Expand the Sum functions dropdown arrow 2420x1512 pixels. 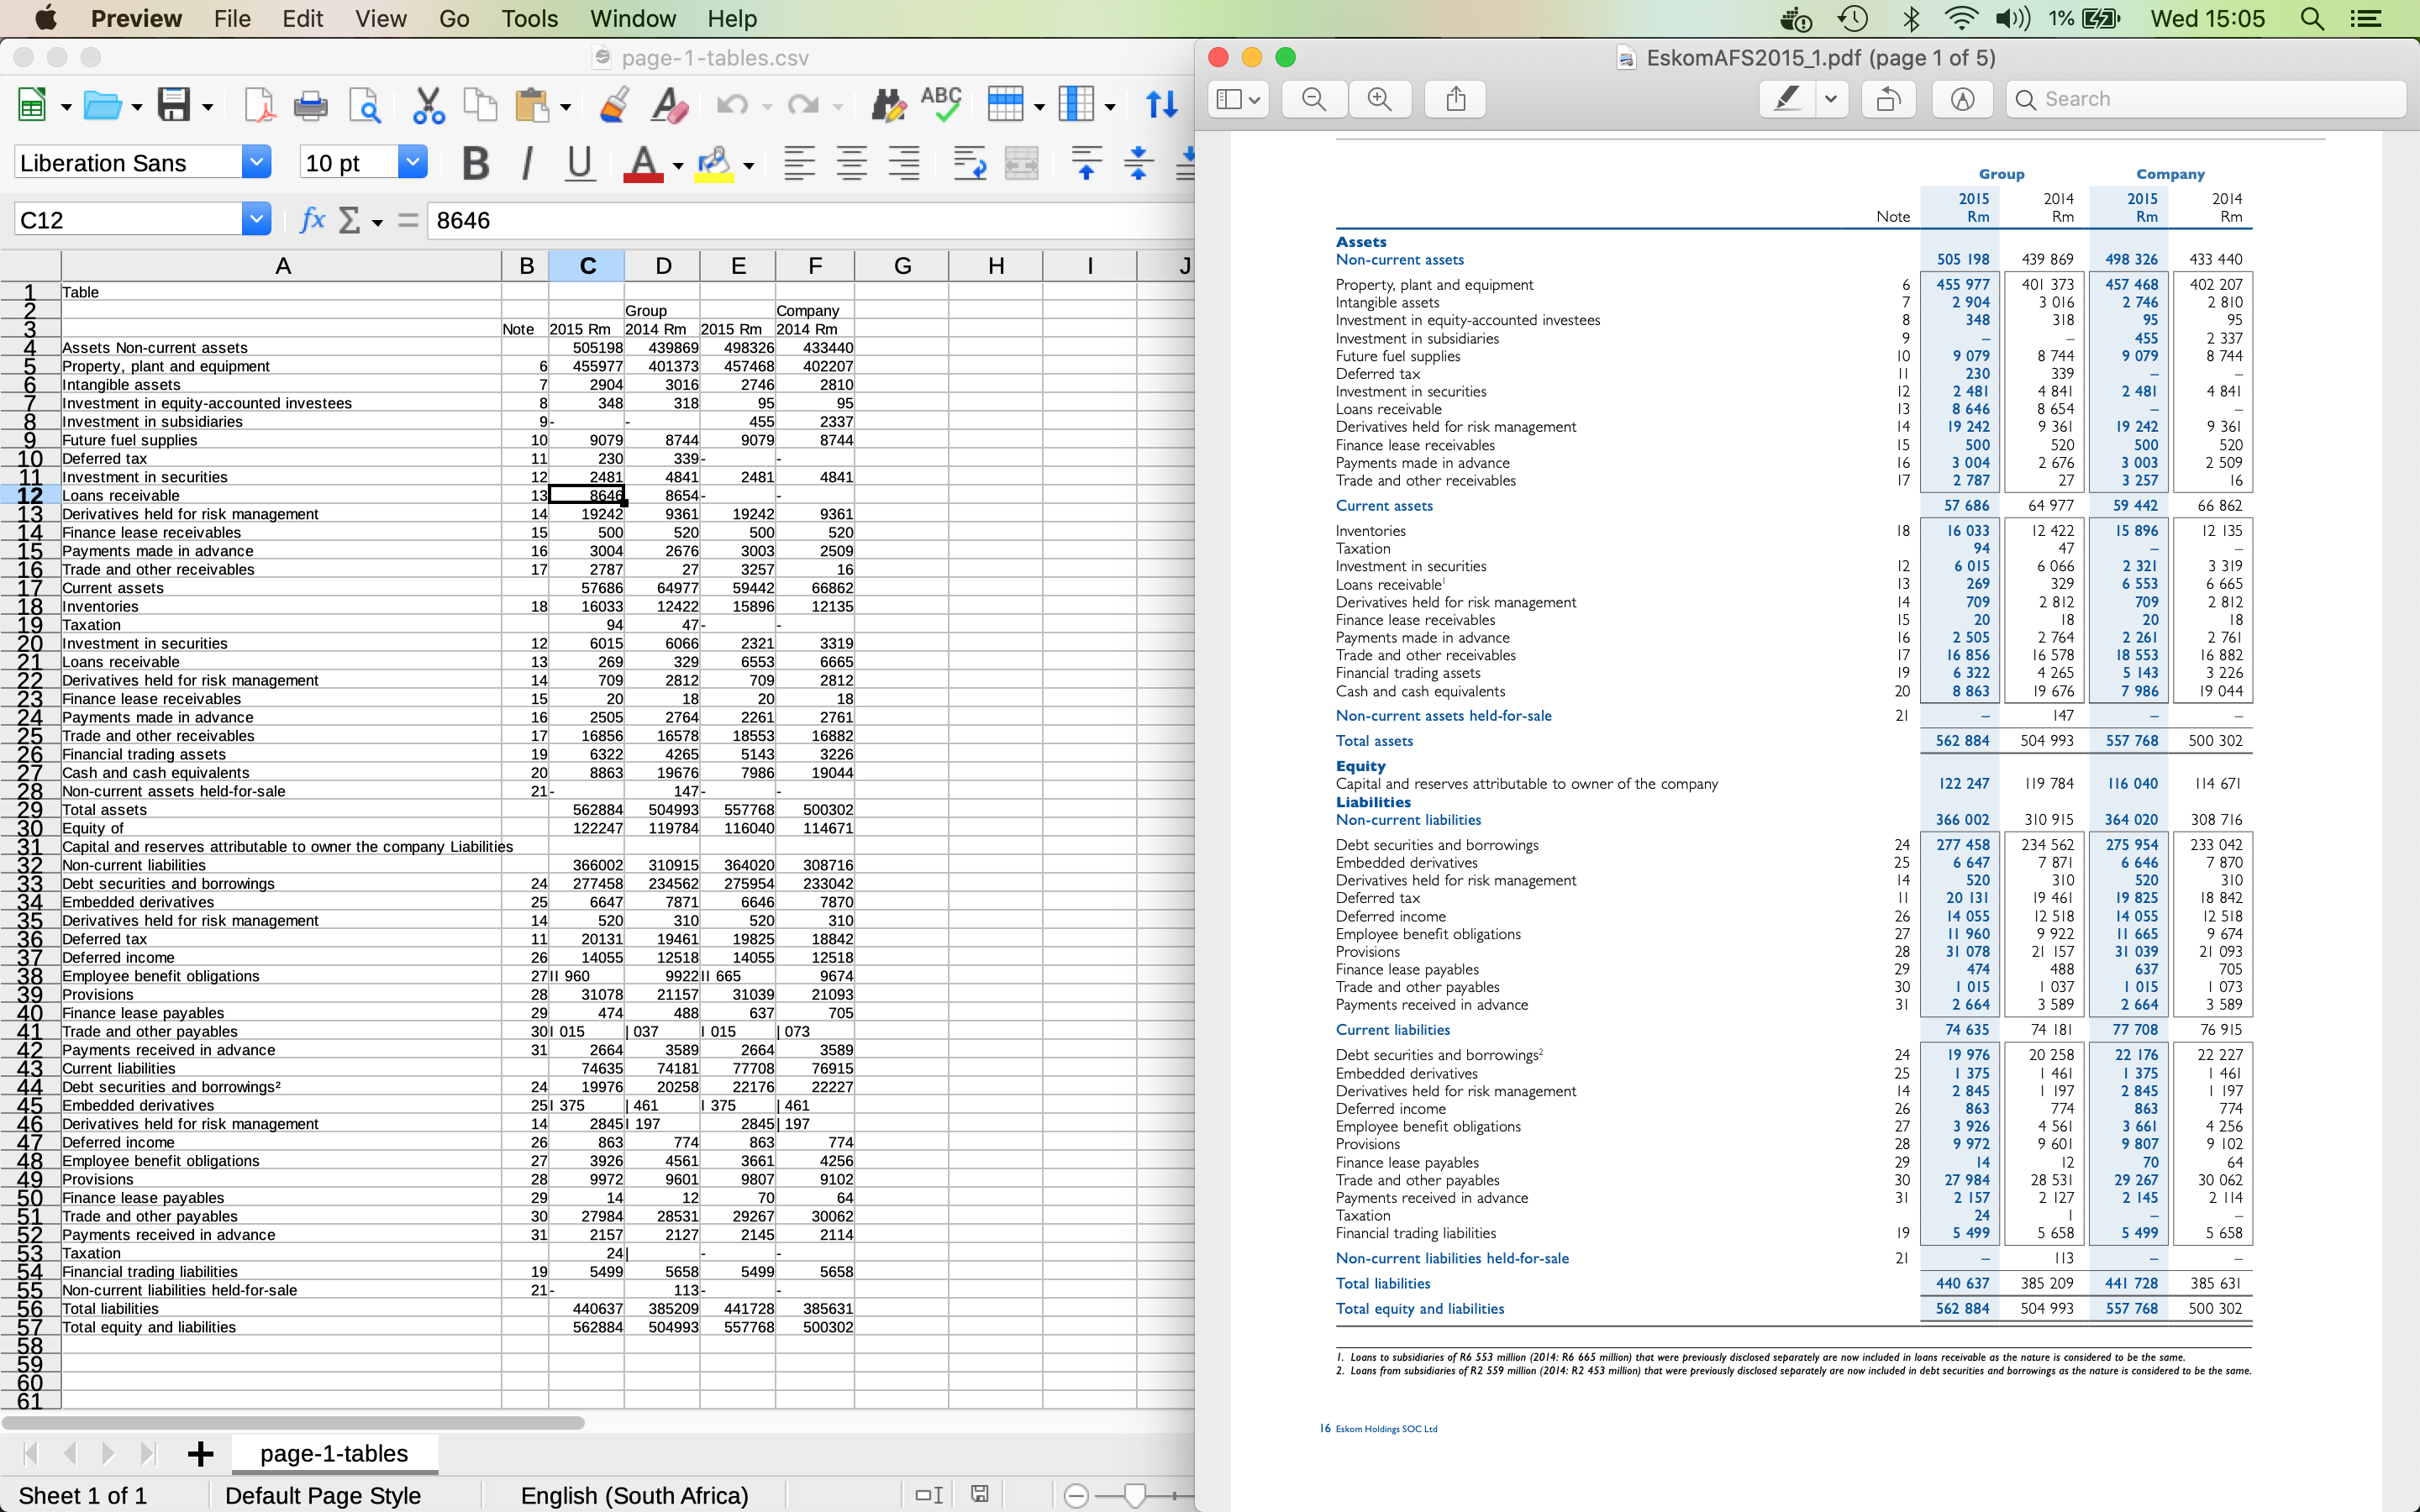pyautogui.click(x=377, y=222)
